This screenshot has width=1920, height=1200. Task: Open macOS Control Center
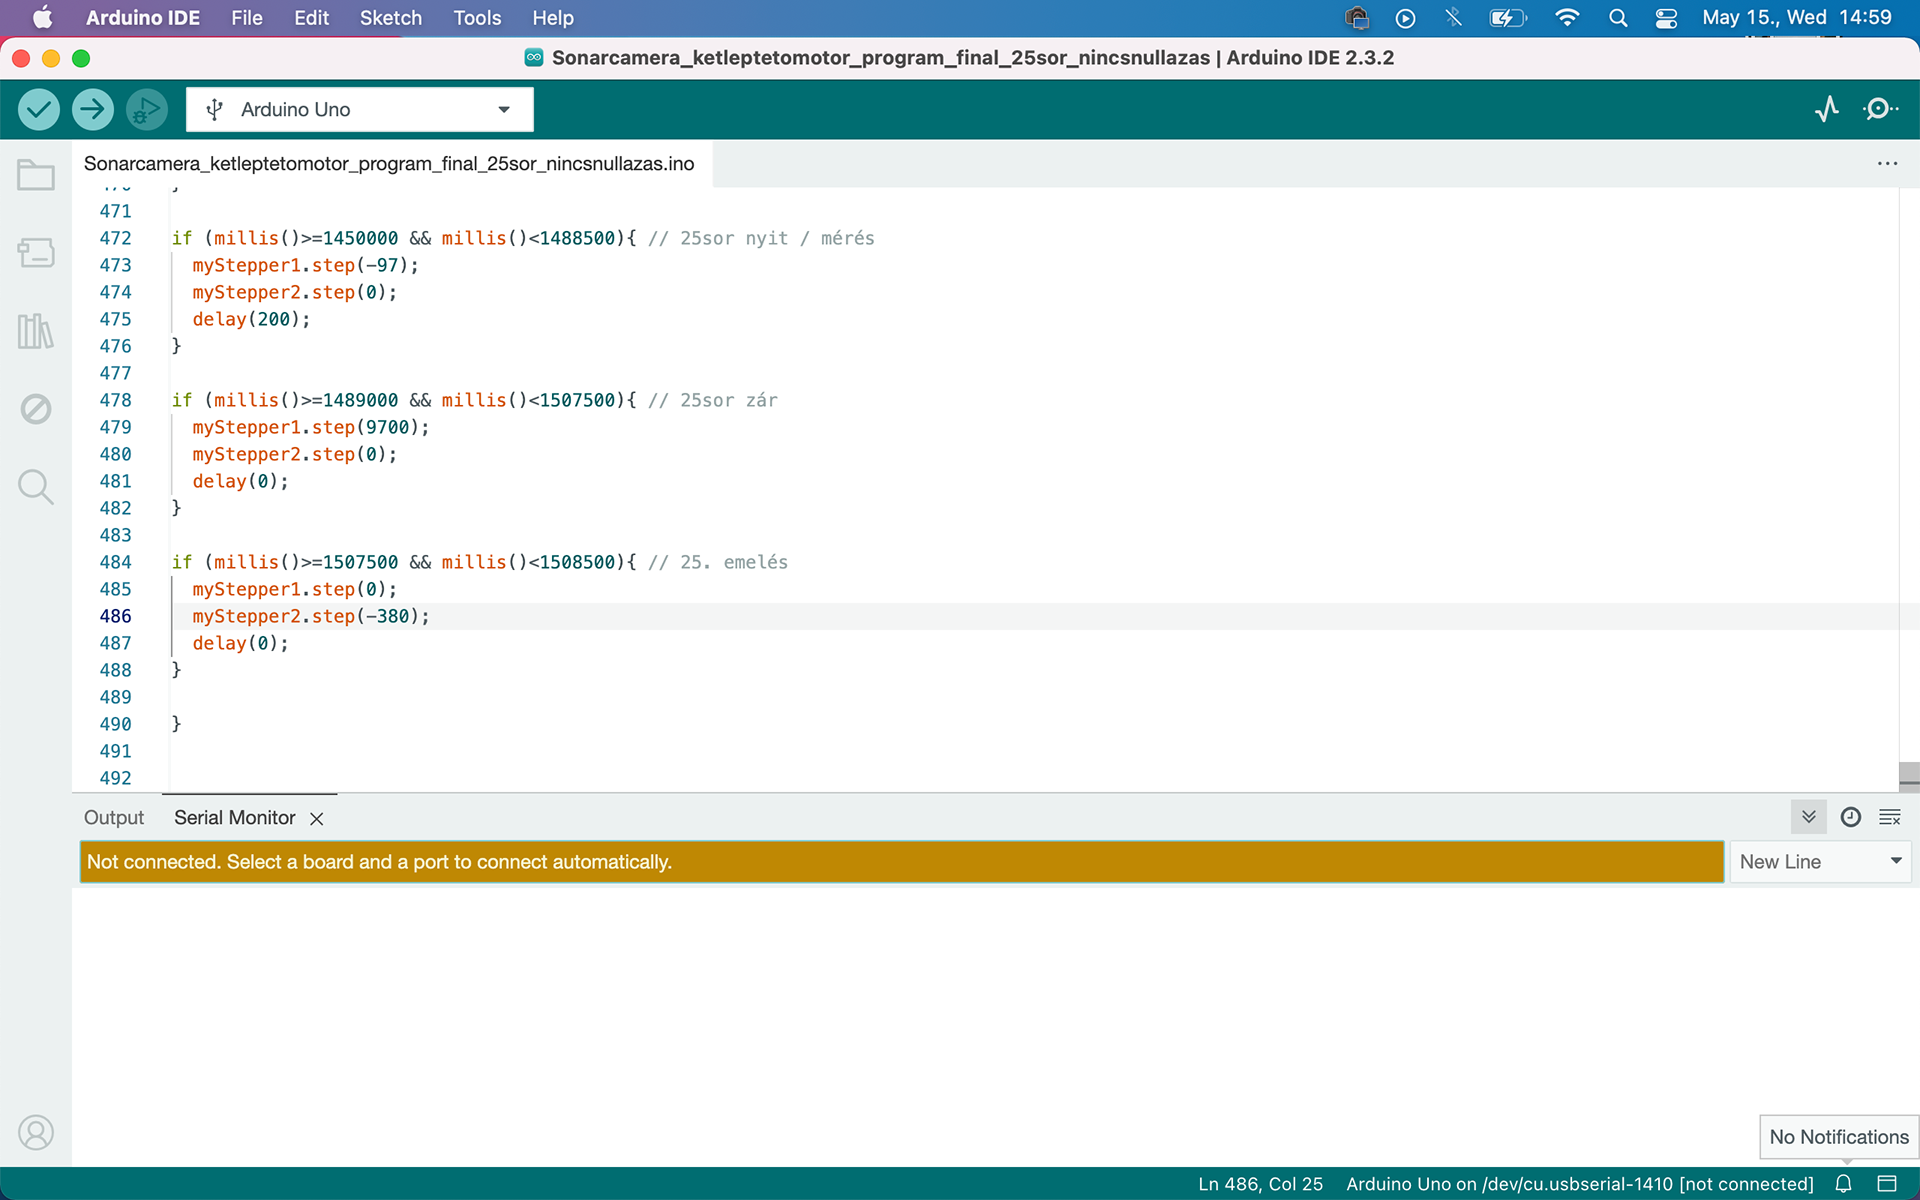(1666, 18)
